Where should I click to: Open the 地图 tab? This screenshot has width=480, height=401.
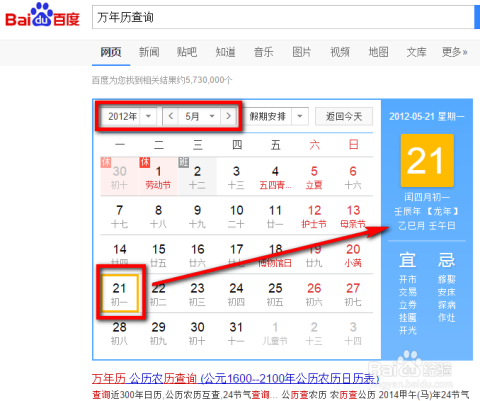click(x=378, y=52)
